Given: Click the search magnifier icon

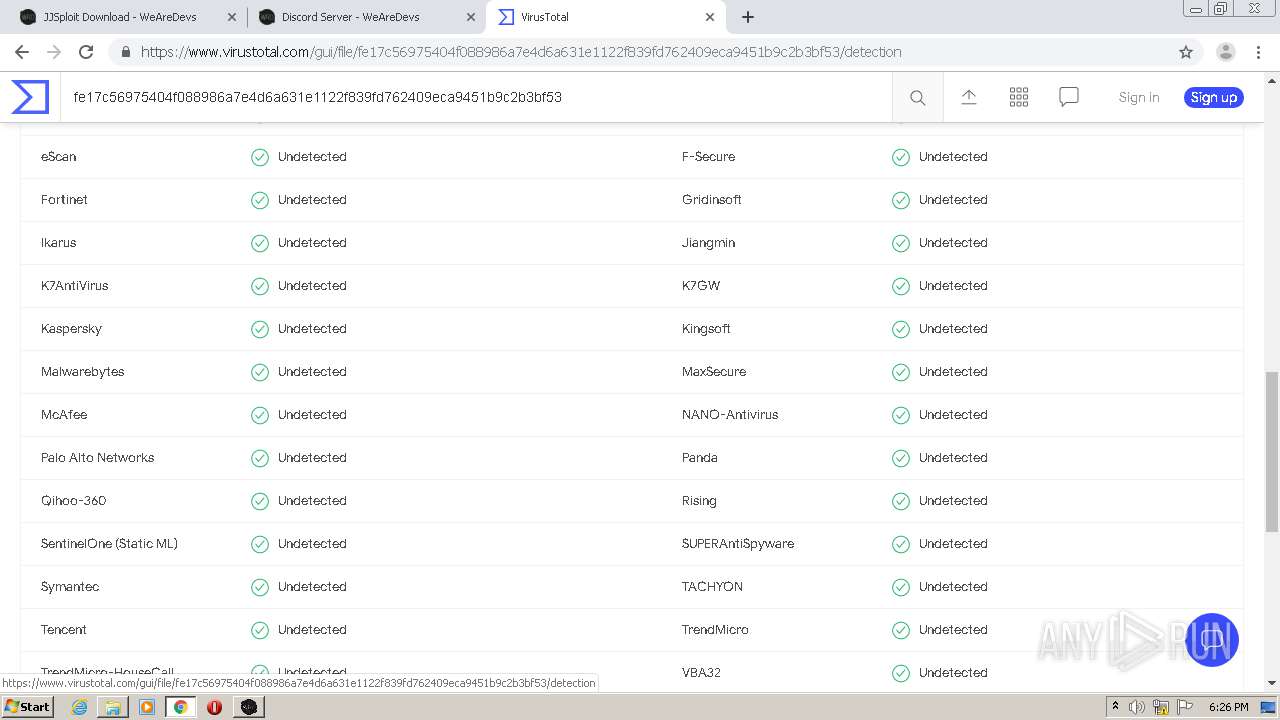Looking at the screenshot, I should [x=917, y=97].
